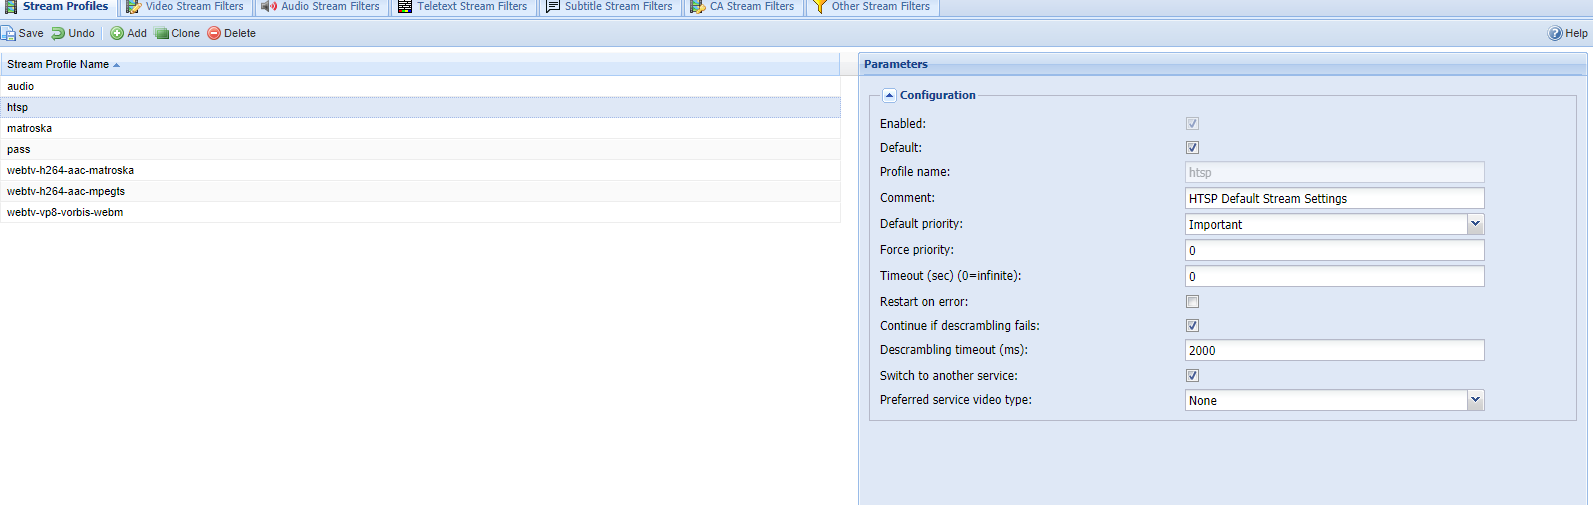Click the Clone profile icon
Viewport: 1593px width, 505px height.
(162, 33)
